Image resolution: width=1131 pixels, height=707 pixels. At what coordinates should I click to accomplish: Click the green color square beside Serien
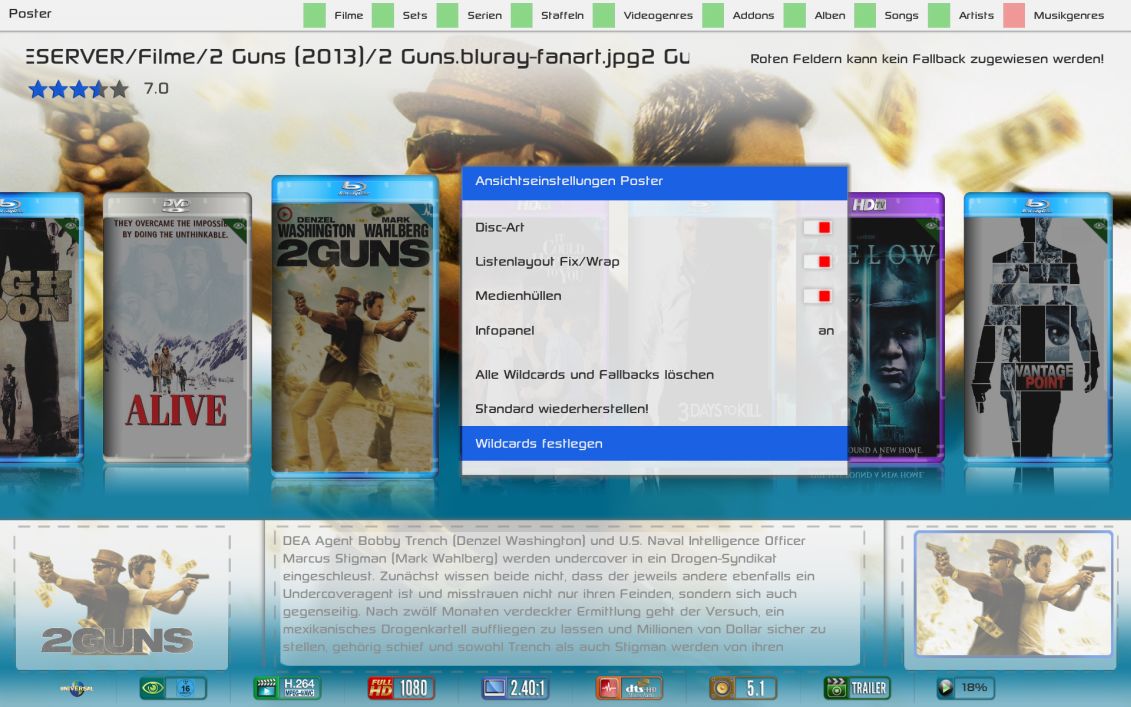pos(447,15)
